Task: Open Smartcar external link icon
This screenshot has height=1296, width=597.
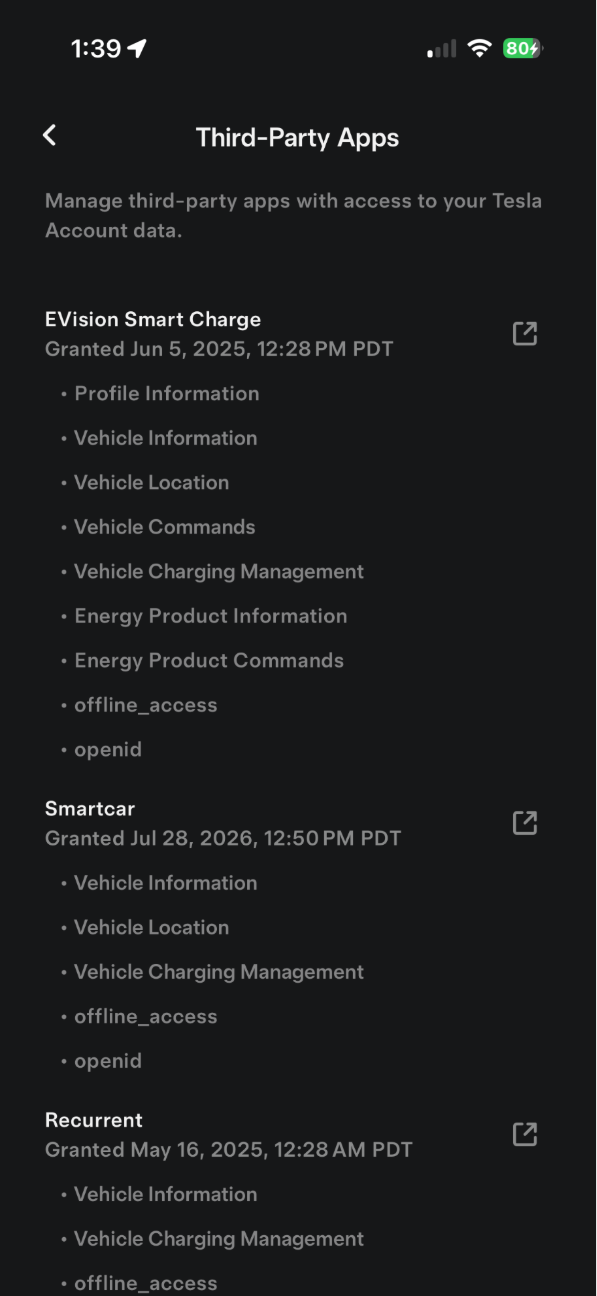Action: [x=525, y=823]
